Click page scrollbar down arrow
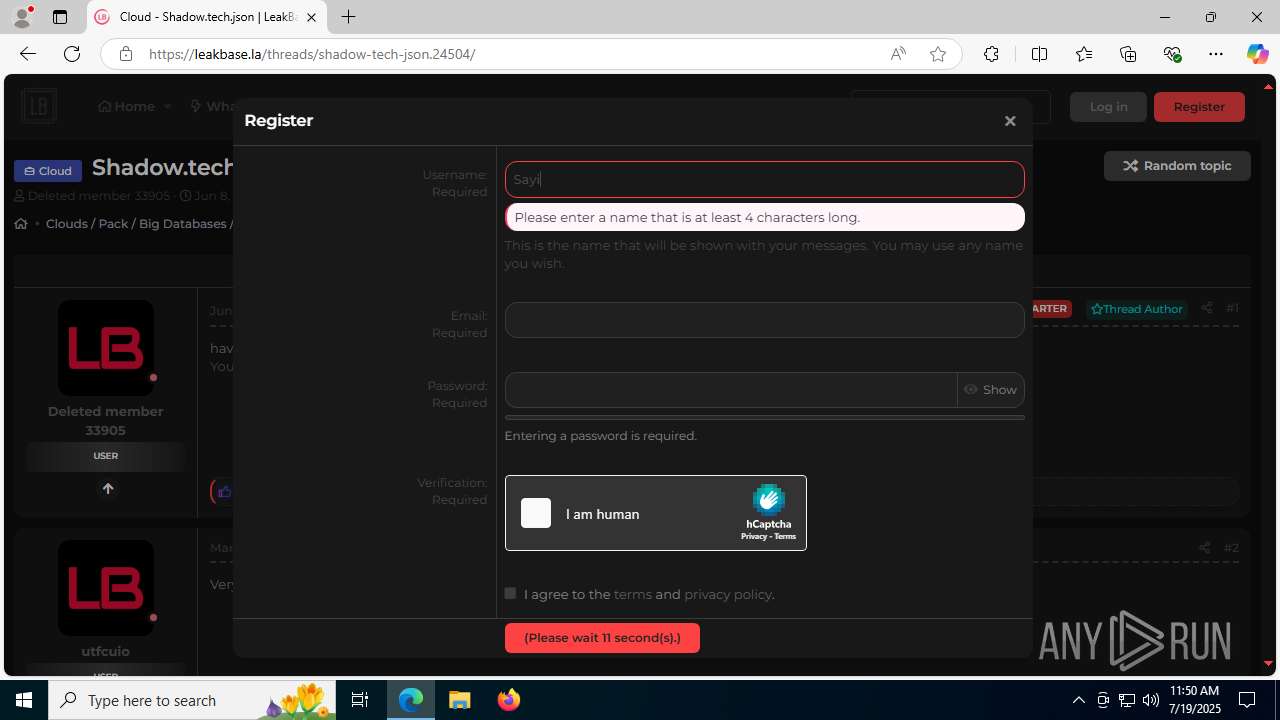 (1268, 663)
